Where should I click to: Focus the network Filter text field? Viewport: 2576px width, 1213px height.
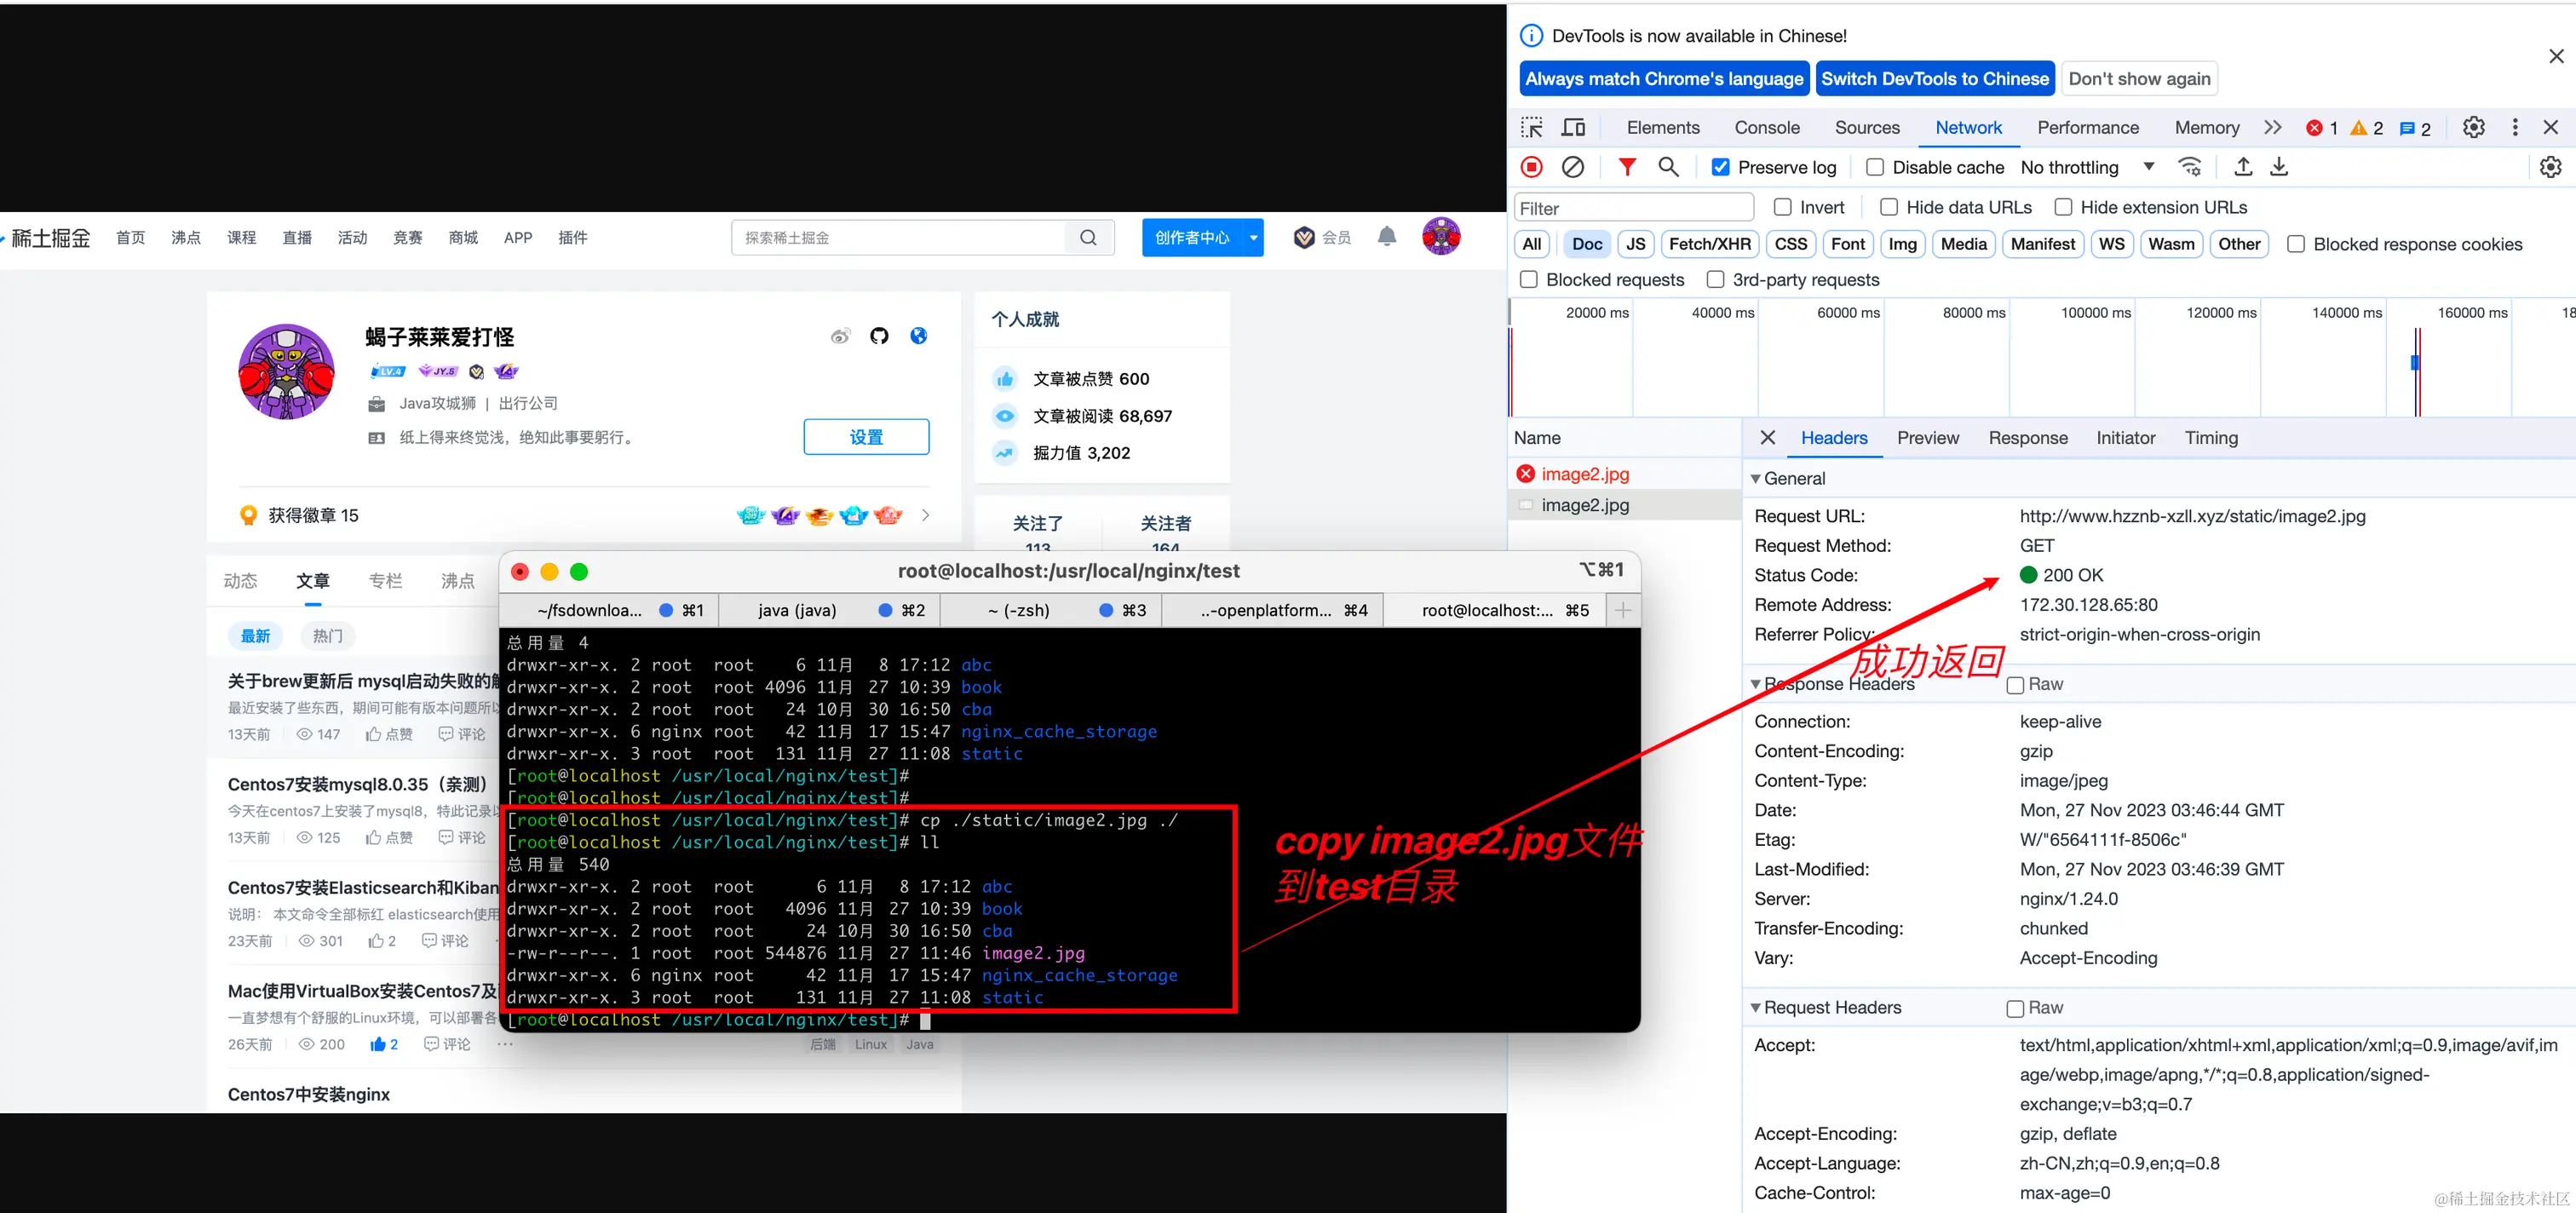[1634, 208]
